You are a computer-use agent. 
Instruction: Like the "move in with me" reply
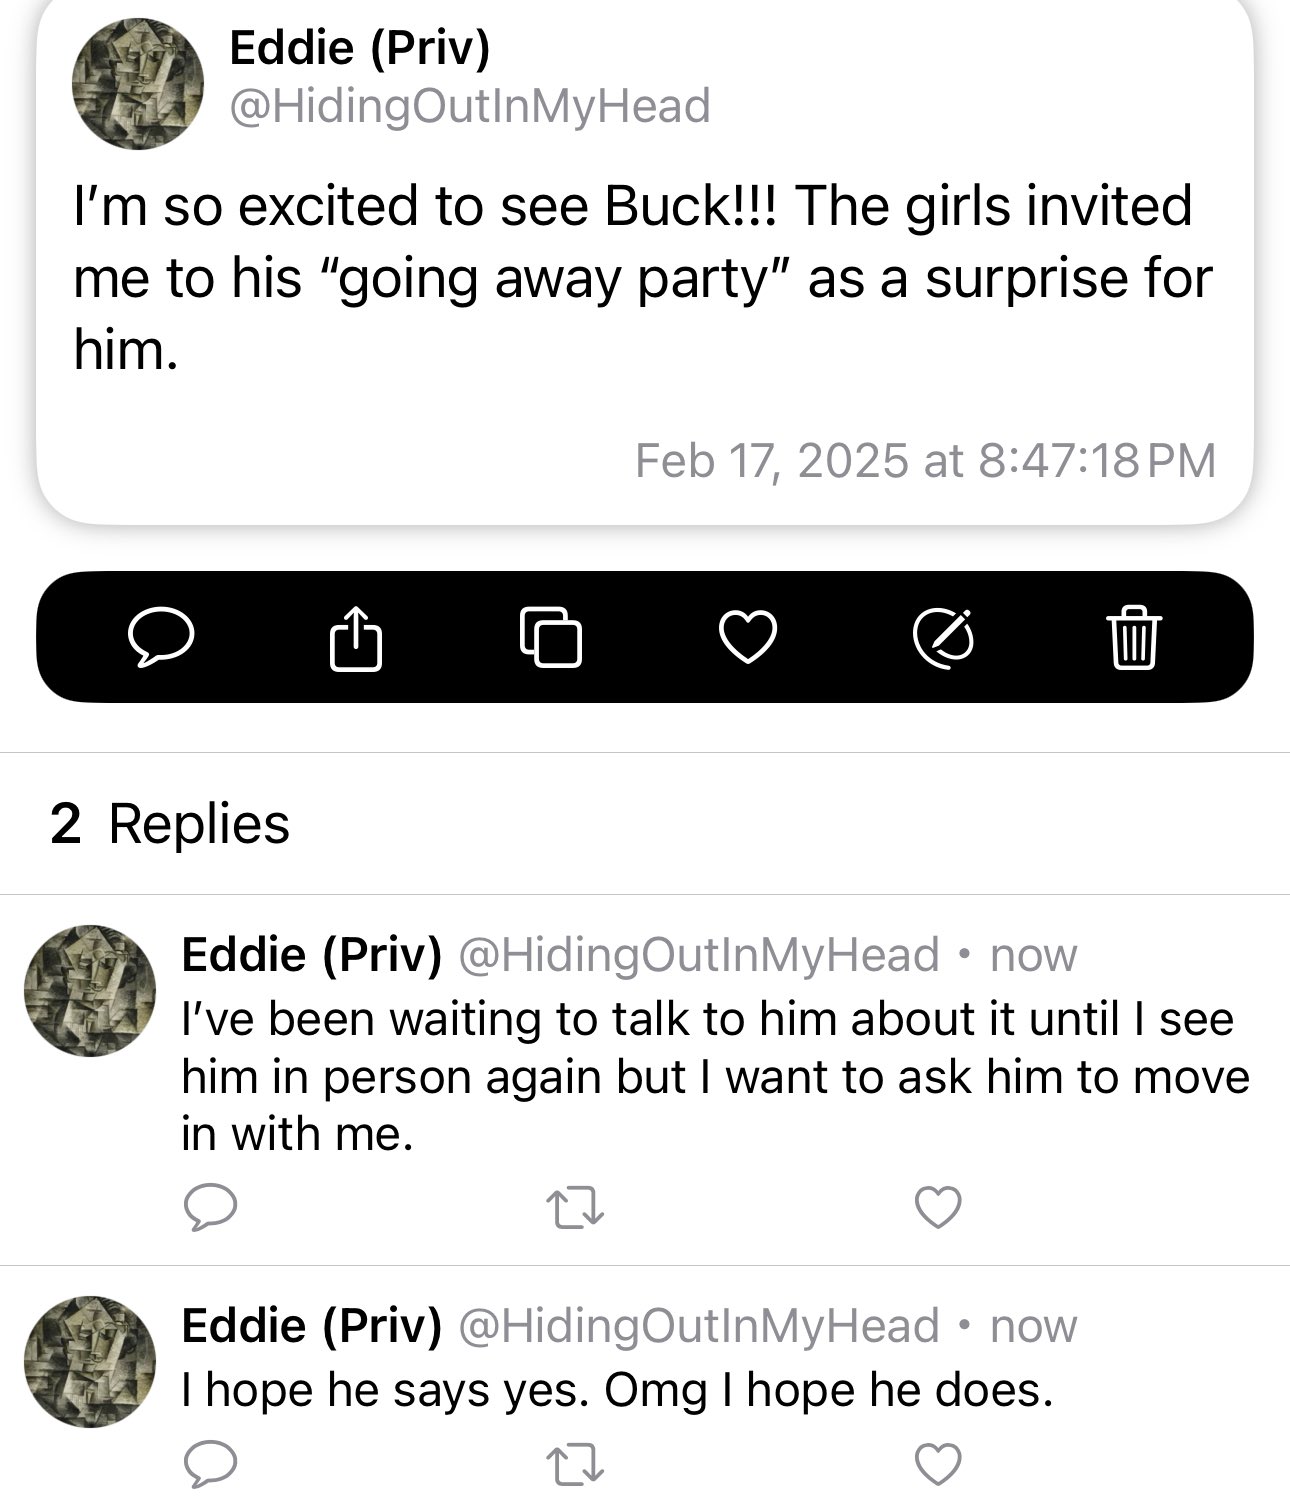[938, 1207]
